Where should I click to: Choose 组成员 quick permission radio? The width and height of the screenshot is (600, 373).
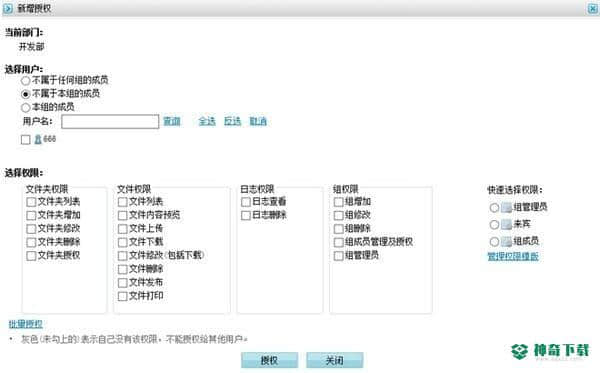click(494, 241)
